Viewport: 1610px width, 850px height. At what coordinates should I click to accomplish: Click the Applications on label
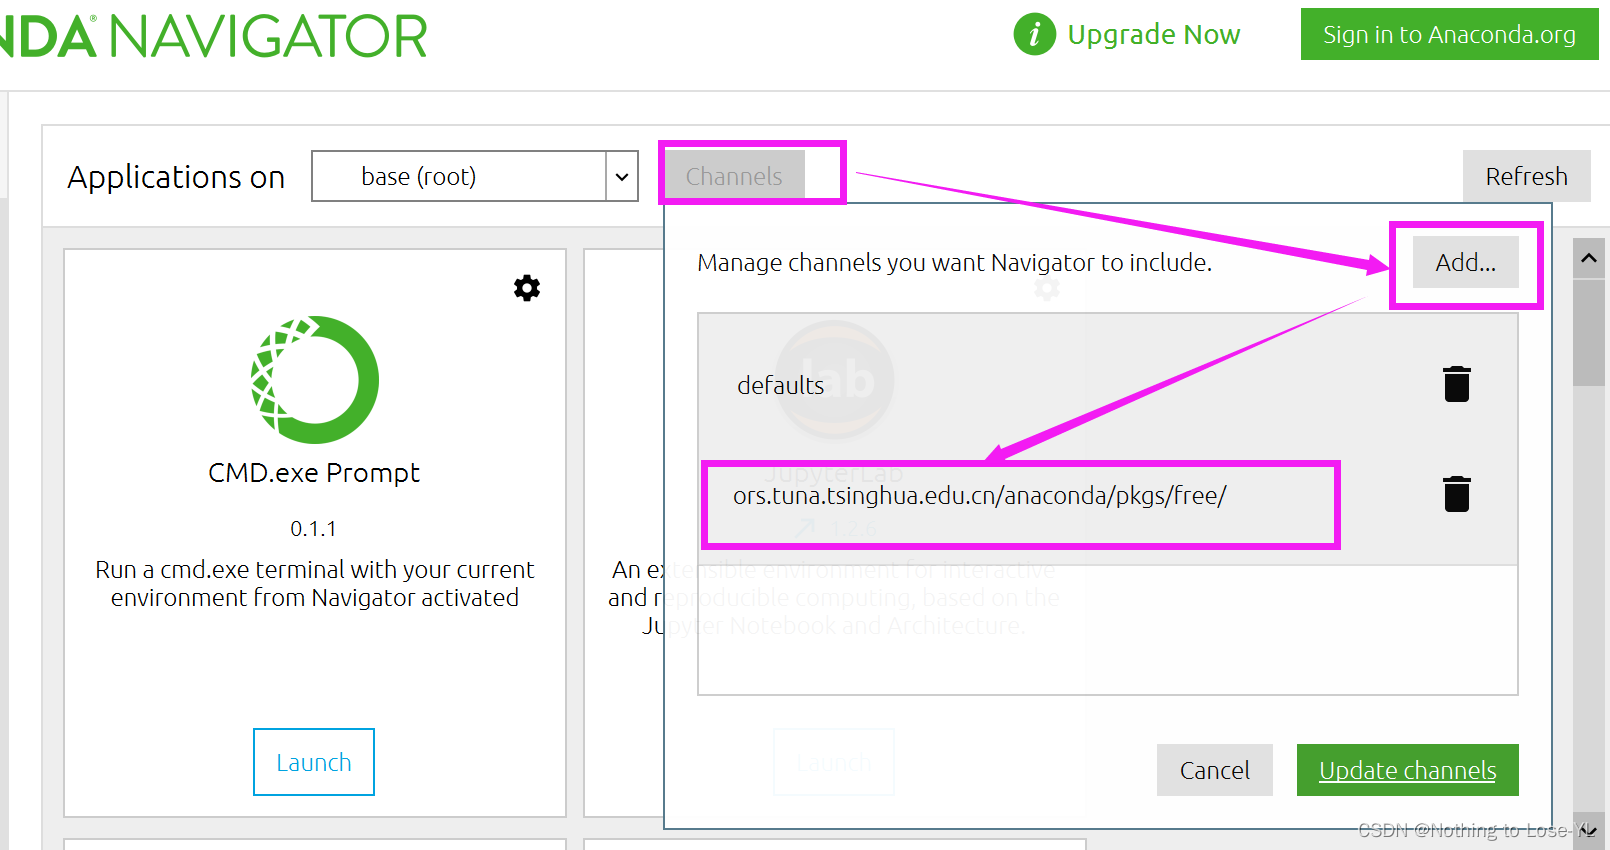tap(176, 177)
